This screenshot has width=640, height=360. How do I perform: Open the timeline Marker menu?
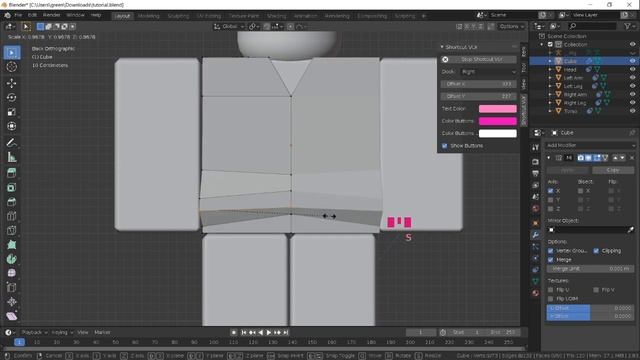coord(102,332)
